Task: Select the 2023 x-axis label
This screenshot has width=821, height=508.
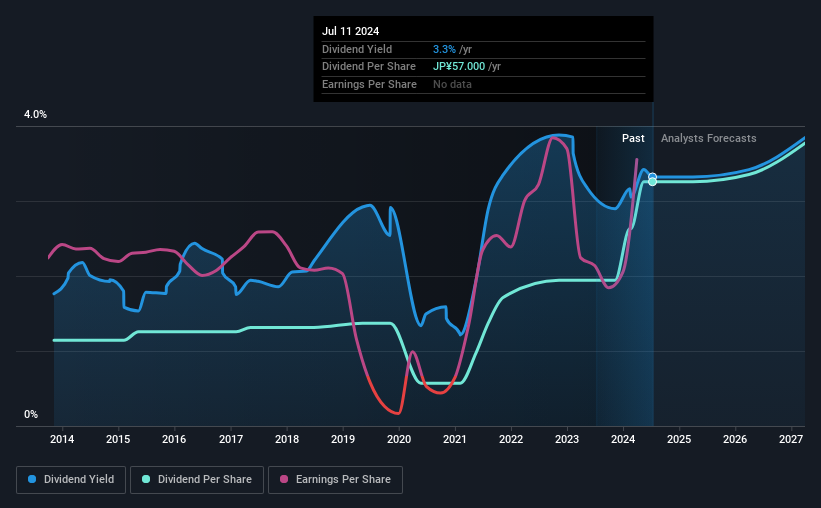Action: point(567,439)
